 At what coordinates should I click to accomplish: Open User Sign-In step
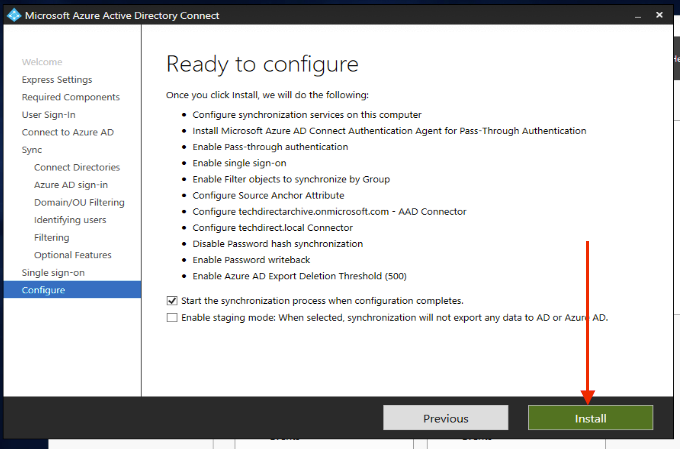coord(49,115)
